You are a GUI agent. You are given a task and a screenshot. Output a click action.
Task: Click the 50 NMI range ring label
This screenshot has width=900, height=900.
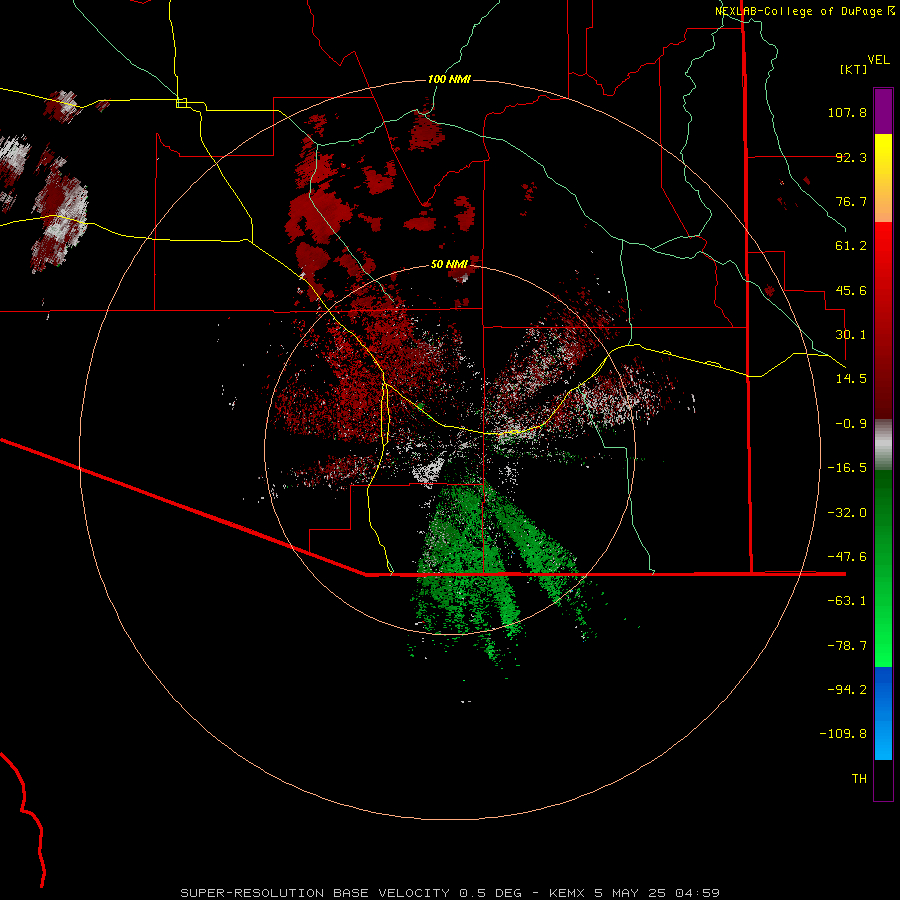click(449, 264)
